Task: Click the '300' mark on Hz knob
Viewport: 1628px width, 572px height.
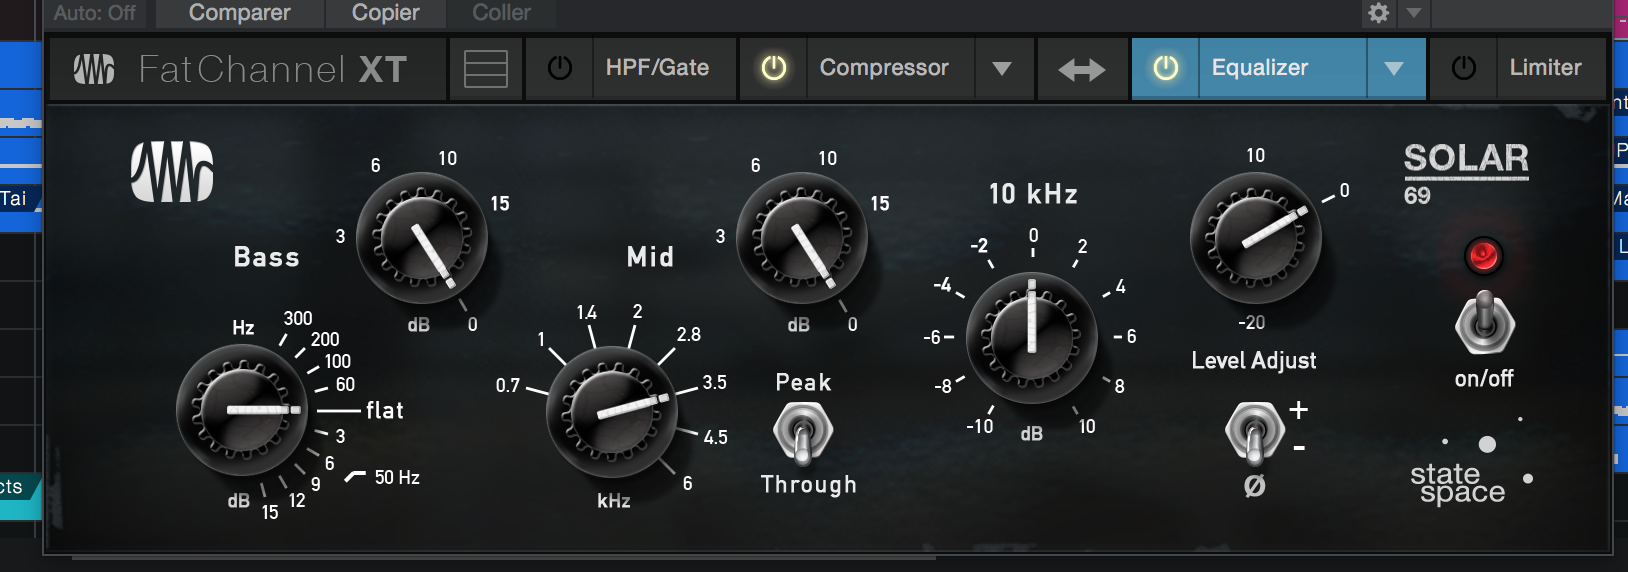Action: [298, 318]
